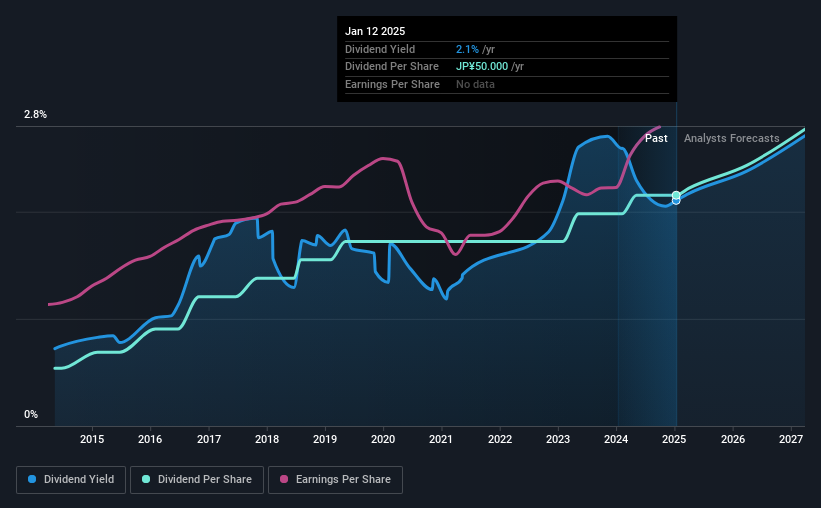Click the 2017 x-axis label

coord(208,439)
